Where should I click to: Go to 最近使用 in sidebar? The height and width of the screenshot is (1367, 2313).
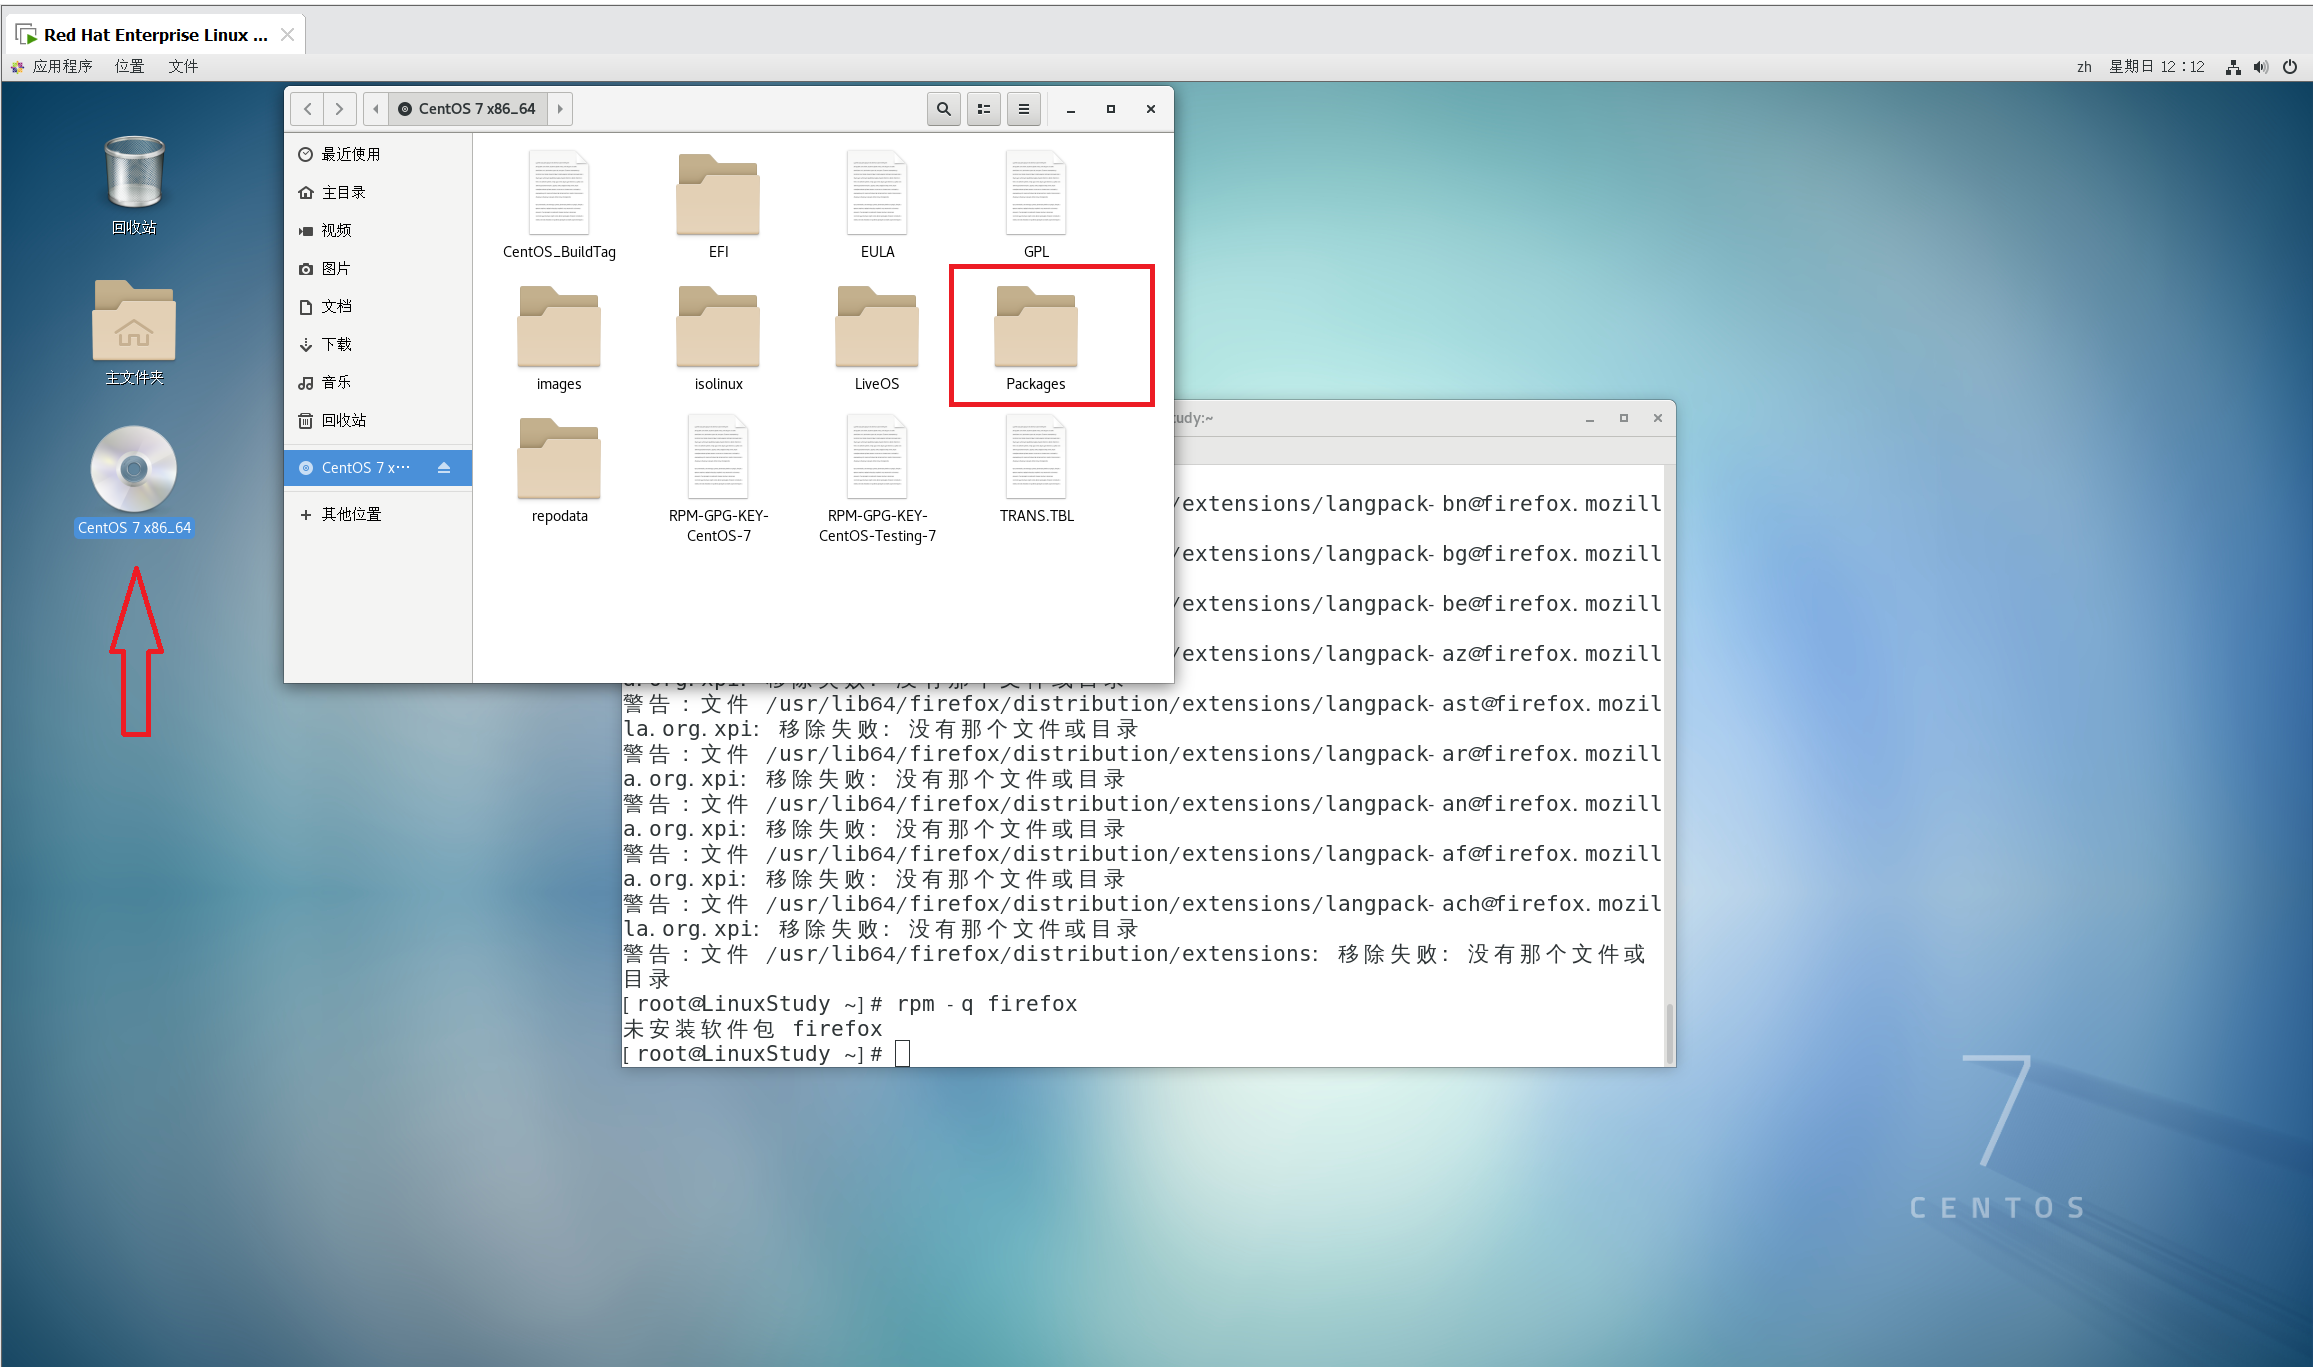(x=378, y=154)
